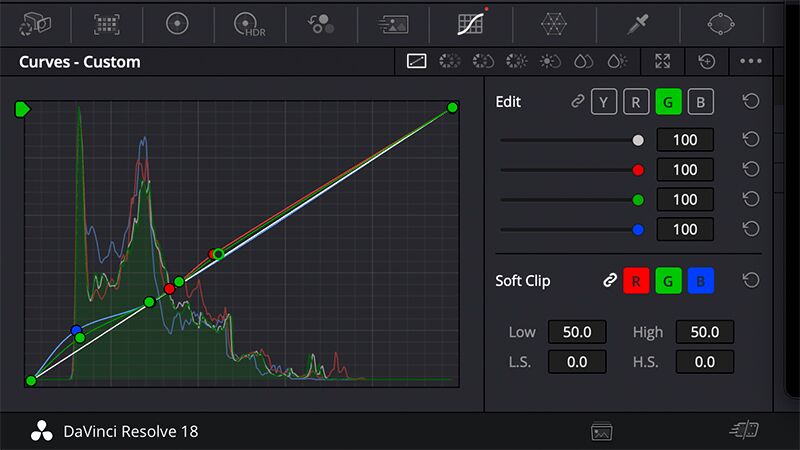Reset the Soft Clip settings
The image size is (800, 450).
[751, 281]
